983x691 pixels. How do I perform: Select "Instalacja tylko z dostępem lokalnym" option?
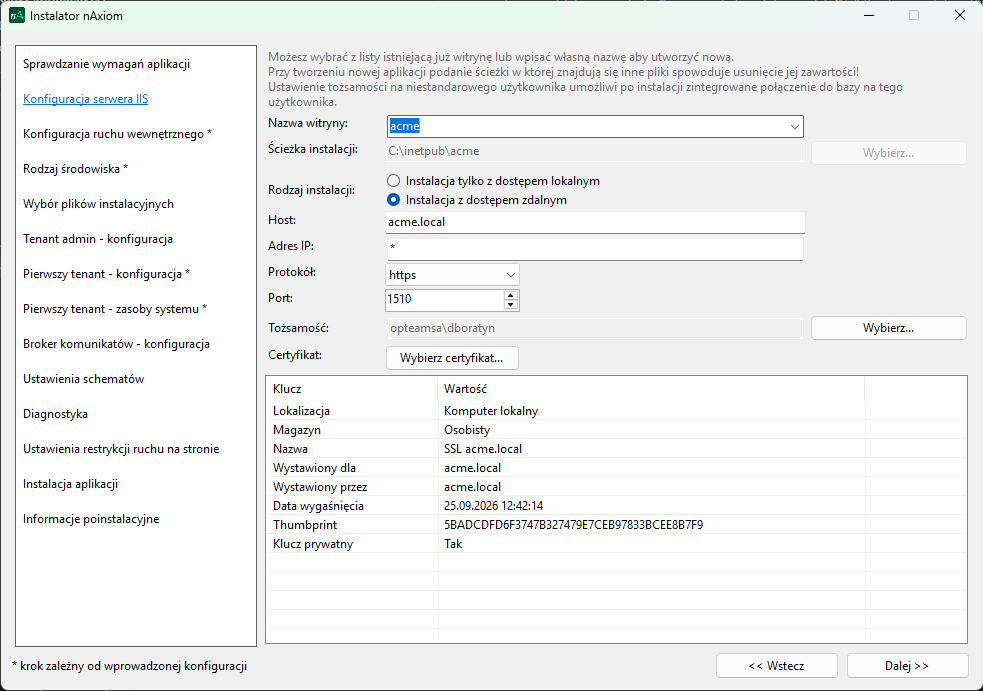393,180
